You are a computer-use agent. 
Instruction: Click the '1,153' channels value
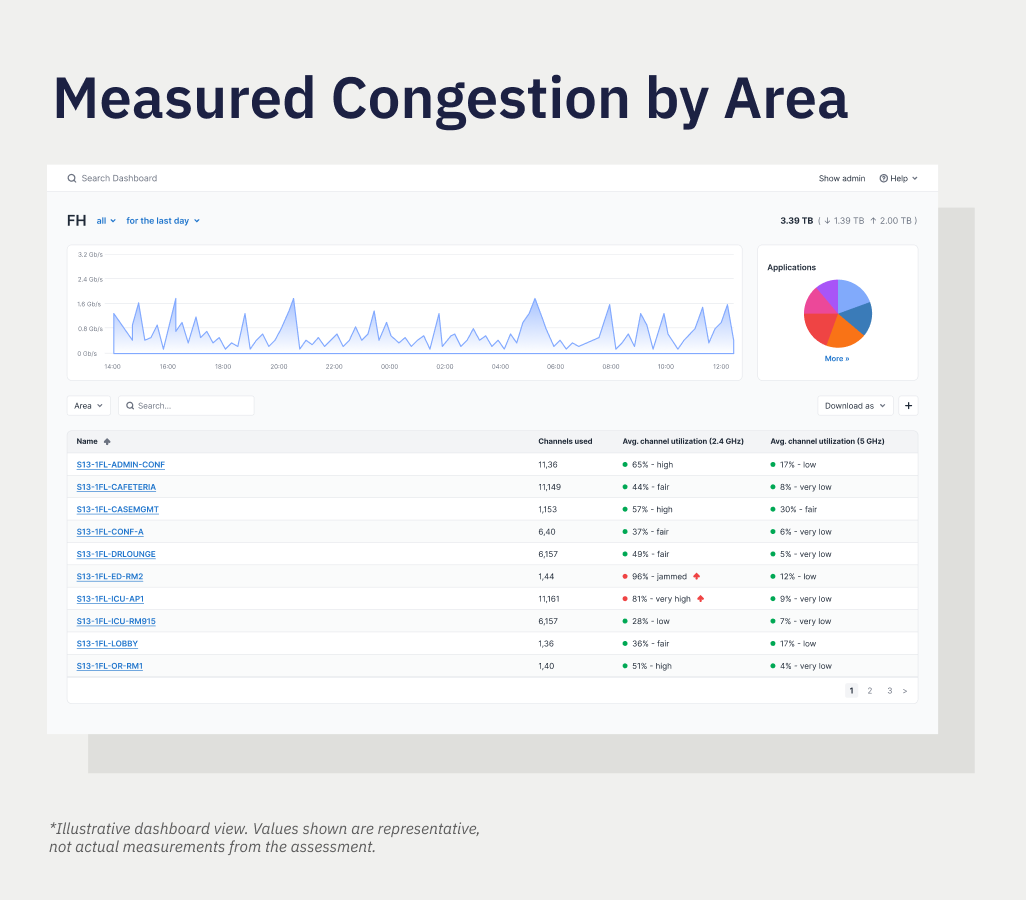click(x=547, y=509)
